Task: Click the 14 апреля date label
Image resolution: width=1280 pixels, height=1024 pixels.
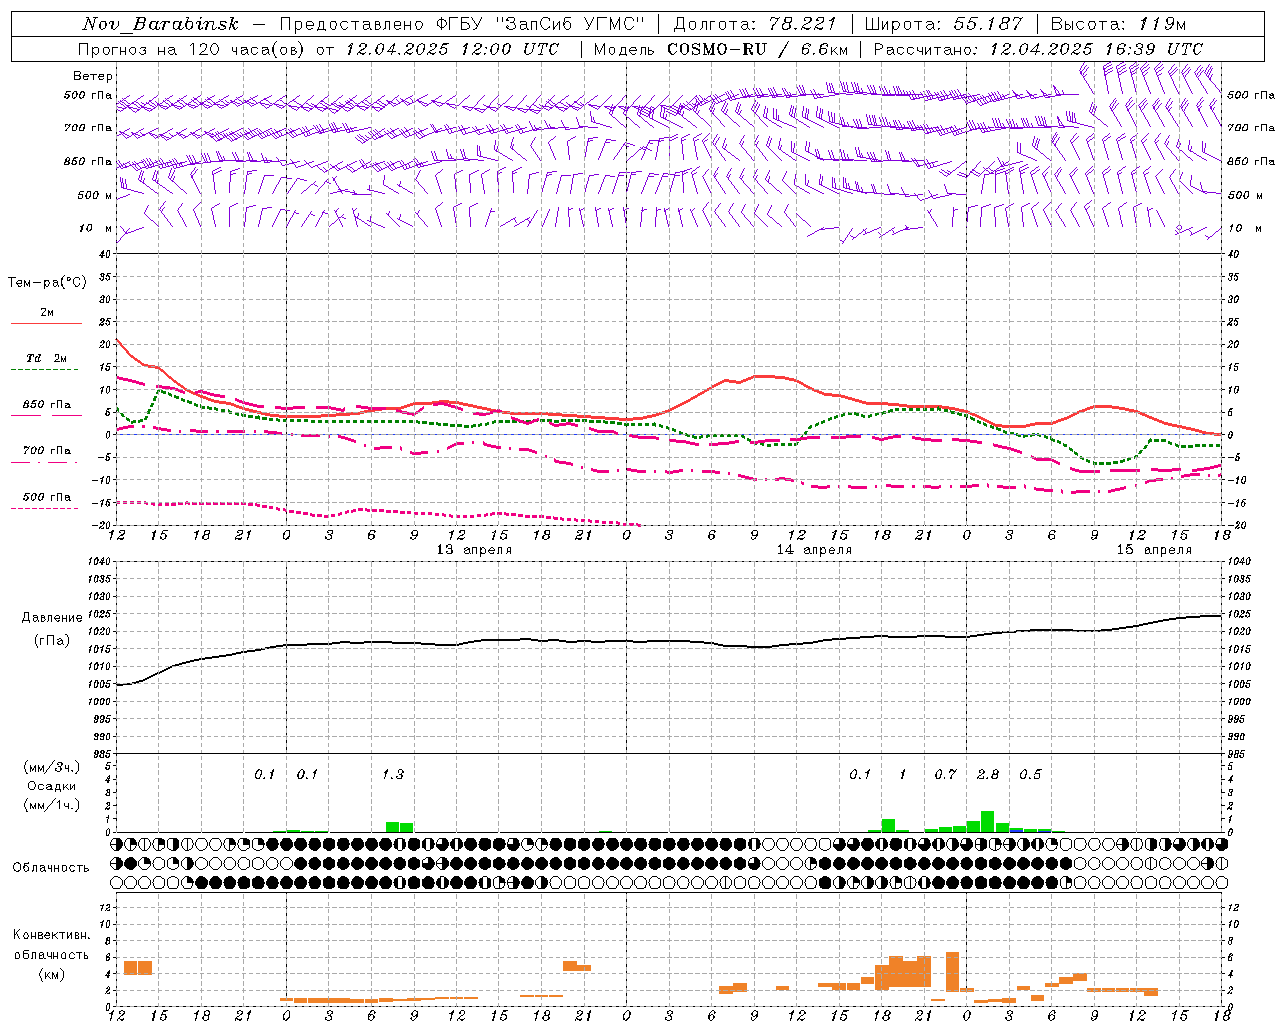Action: click(x=814, y=550)
